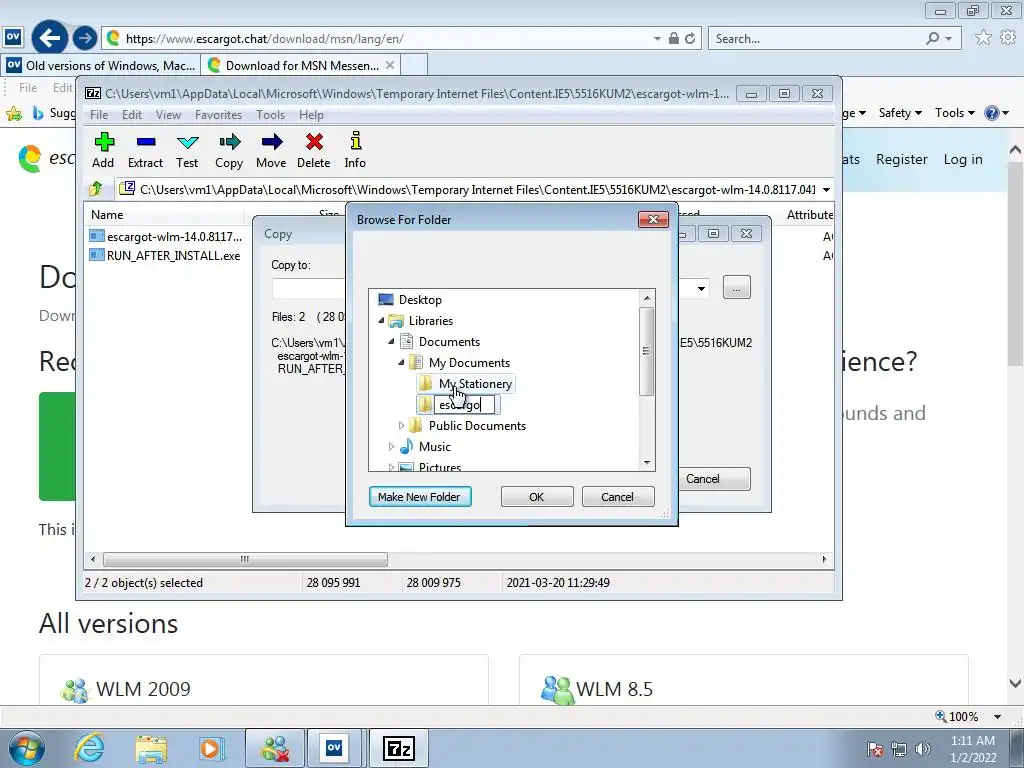Collapse the Documents tree node
The height and width of the screenshot is (768, 1024).
tap(391, 342)
